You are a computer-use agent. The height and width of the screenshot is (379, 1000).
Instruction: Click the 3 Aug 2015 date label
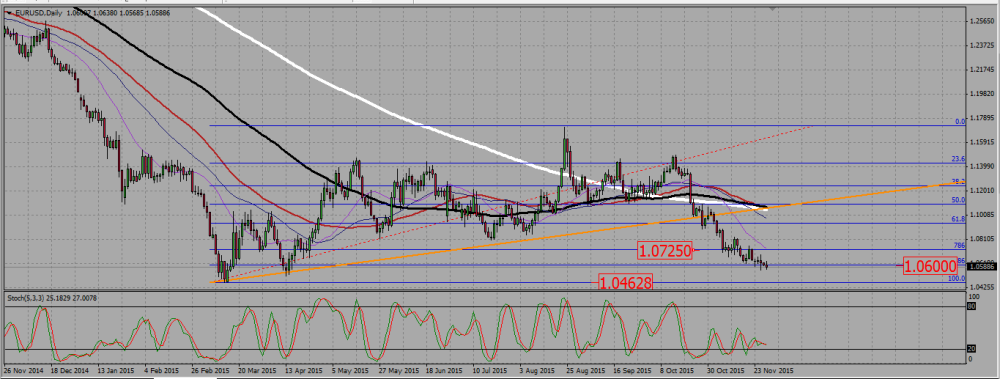tap(537, 370)
